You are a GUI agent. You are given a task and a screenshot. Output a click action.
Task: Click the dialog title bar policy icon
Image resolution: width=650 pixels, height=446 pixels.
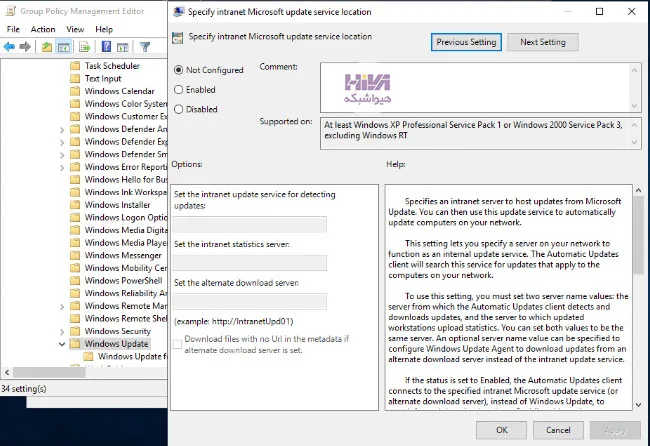coord(179,12)
